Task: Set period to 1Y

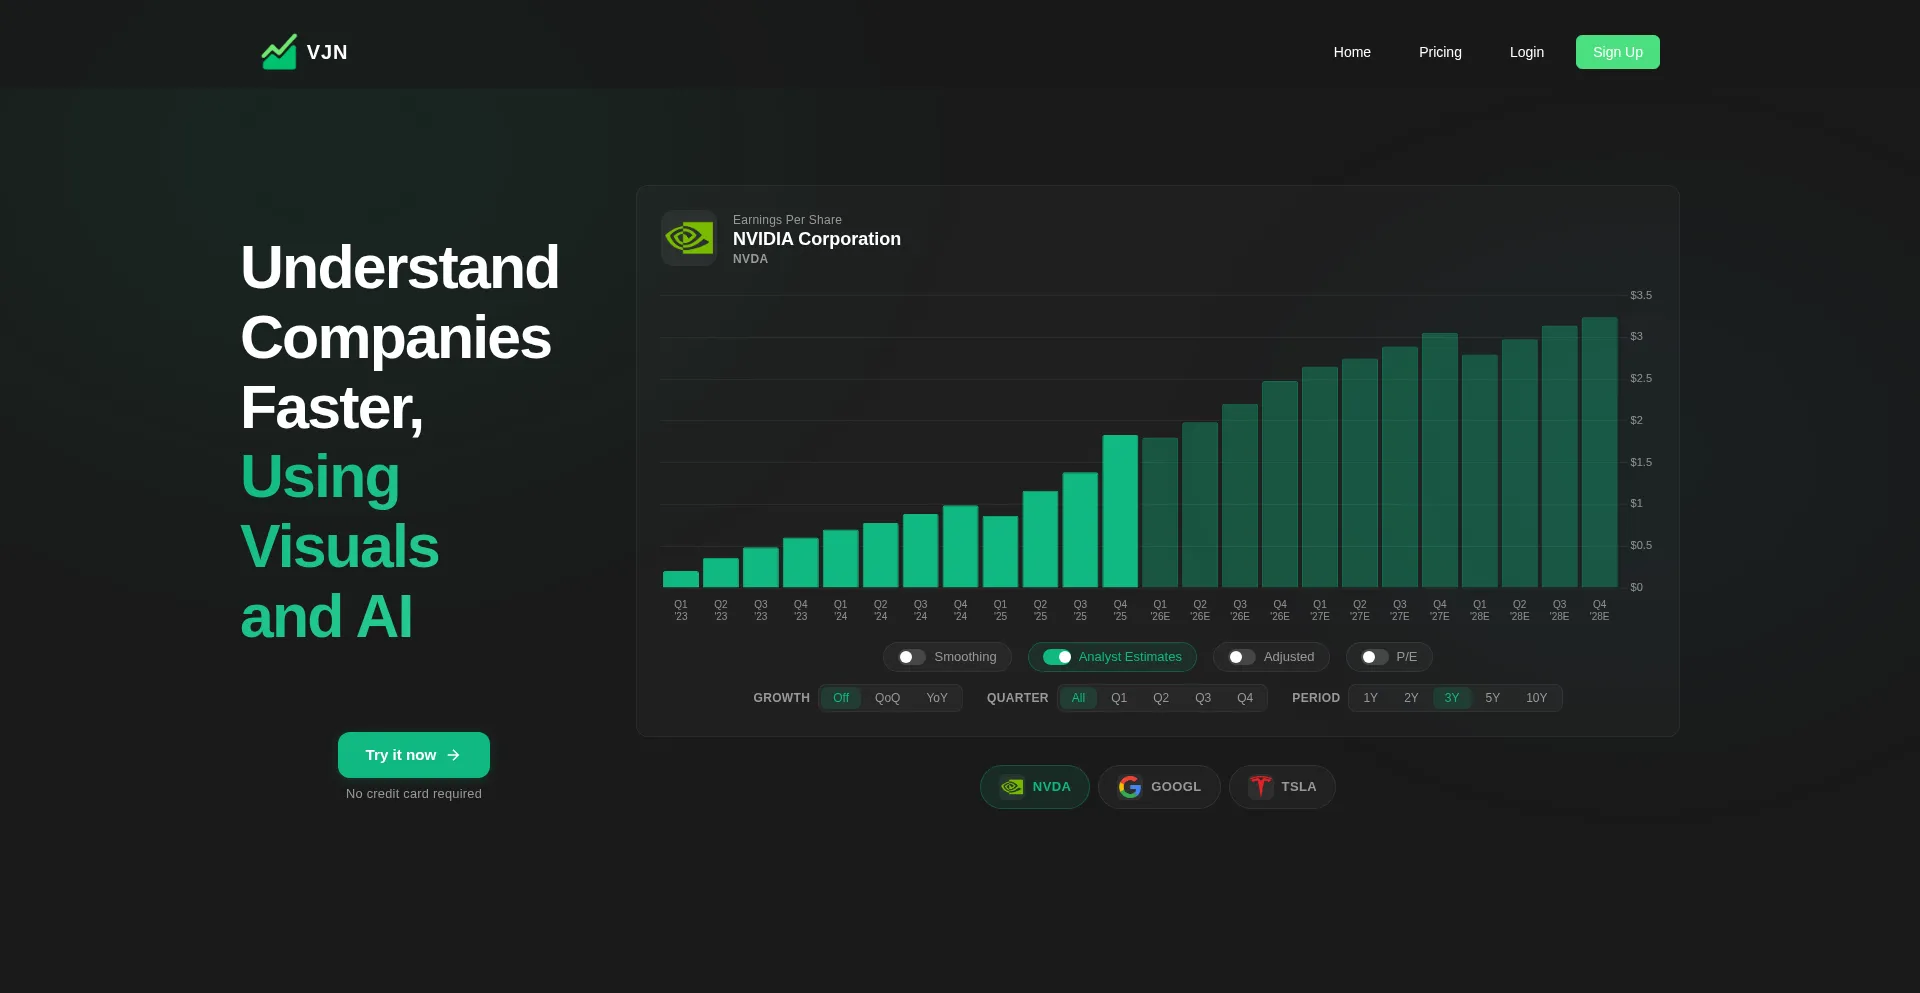Action: point(1370,698)
